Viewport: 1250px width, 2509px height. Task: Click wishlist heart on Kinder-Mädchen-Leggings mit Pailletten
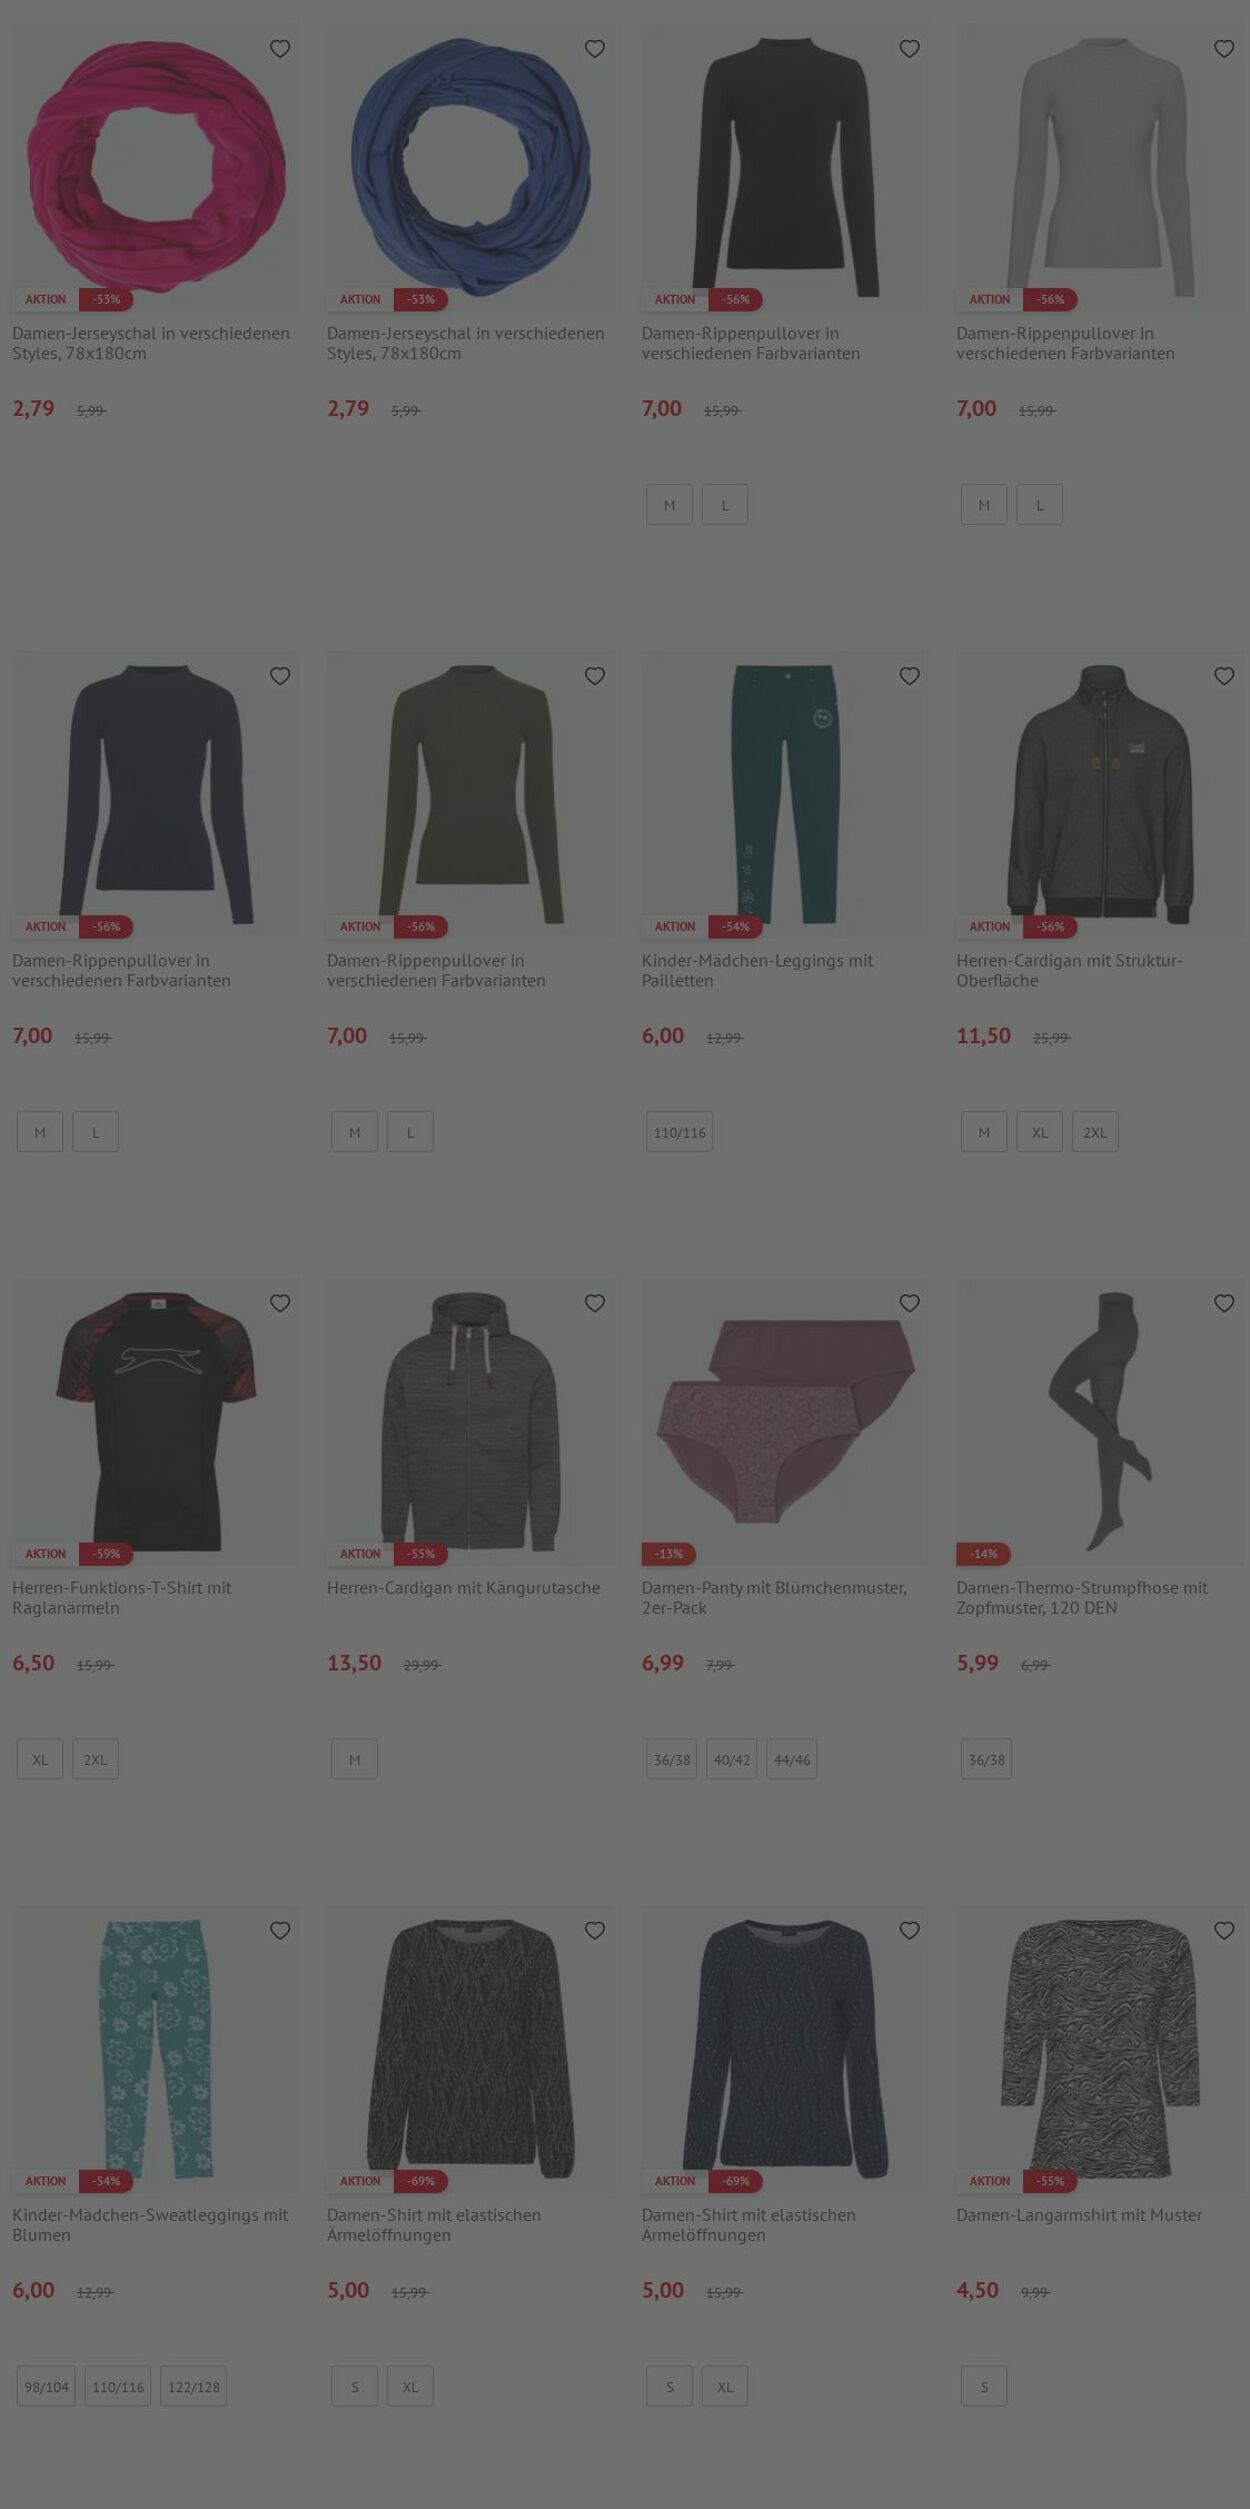pos(909,676)
